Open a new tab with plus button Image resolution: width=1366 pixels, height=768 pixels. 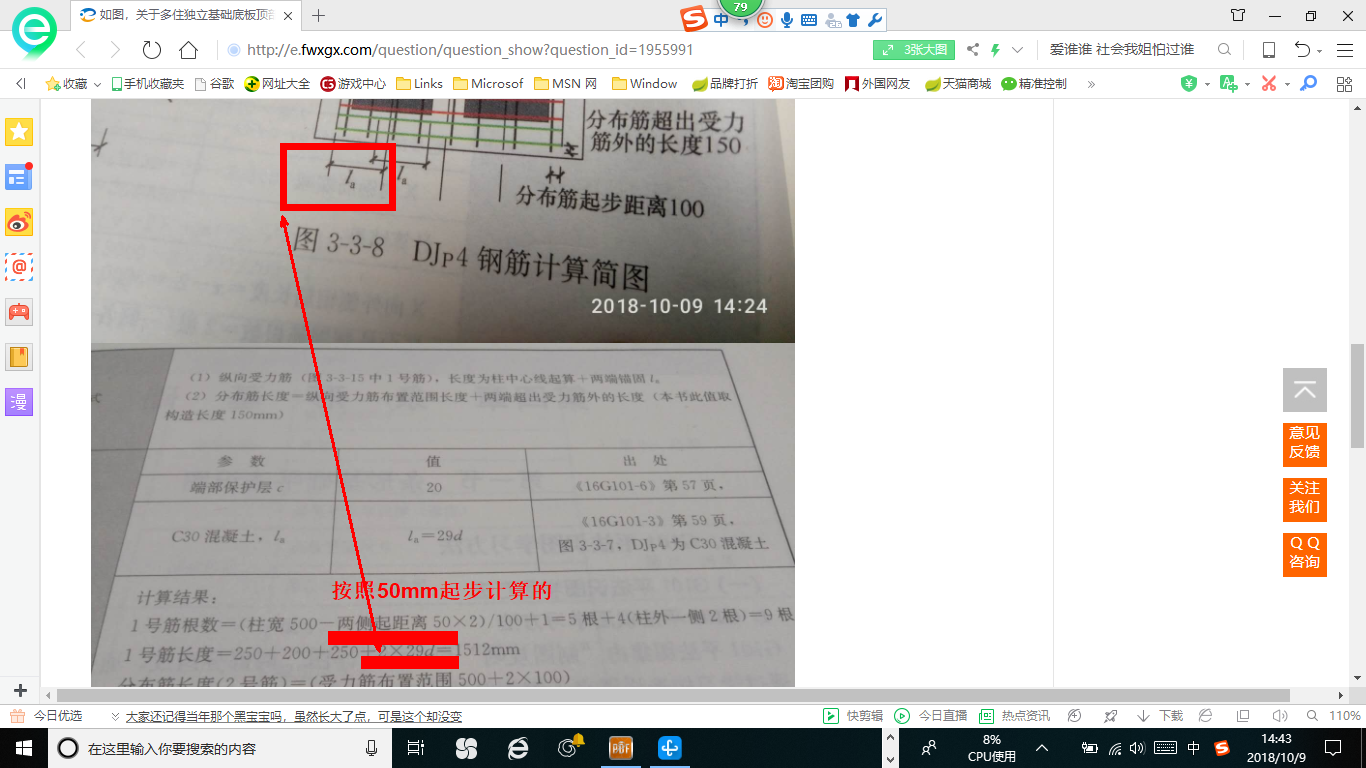click(x=319, y=15)
